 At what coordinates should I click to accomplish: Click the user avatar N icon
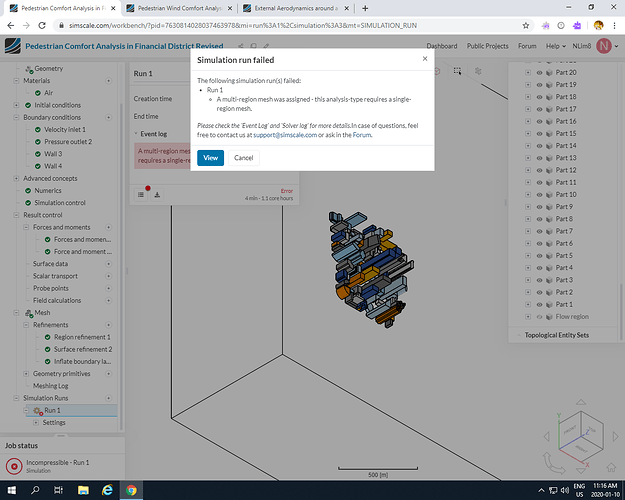[x=603, y=46]
